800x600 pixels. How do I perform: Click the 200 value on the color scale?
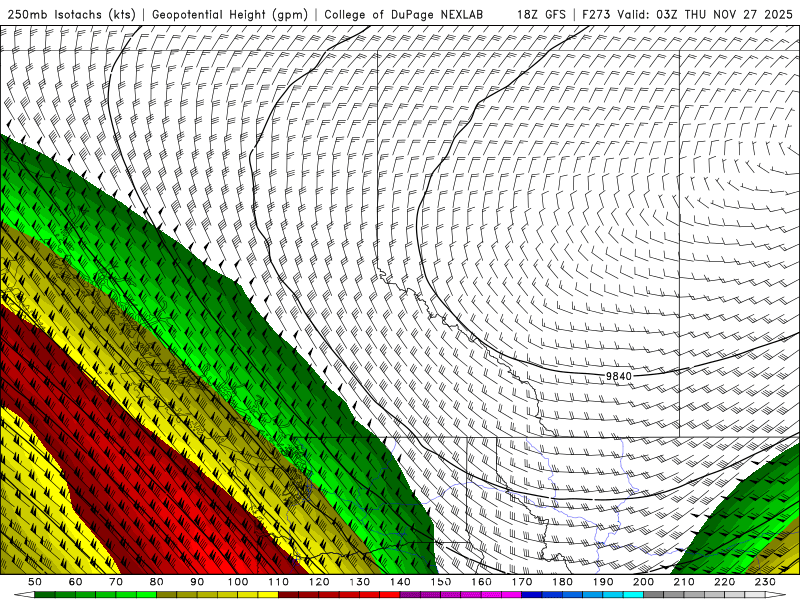pos(643,582)
